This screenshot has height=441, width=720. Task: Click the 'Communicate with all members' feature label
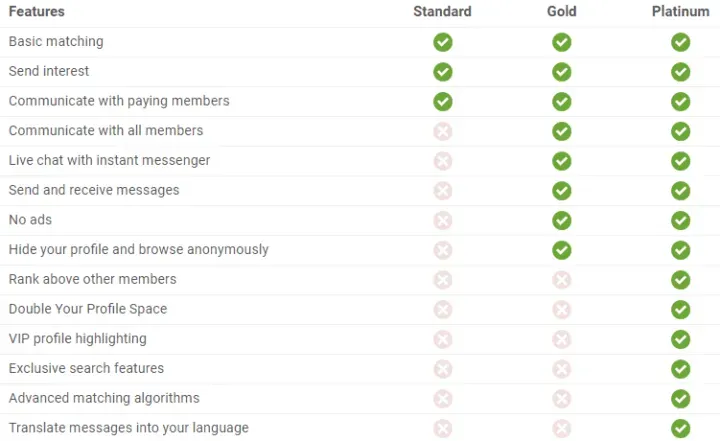(x=106, y=130)
